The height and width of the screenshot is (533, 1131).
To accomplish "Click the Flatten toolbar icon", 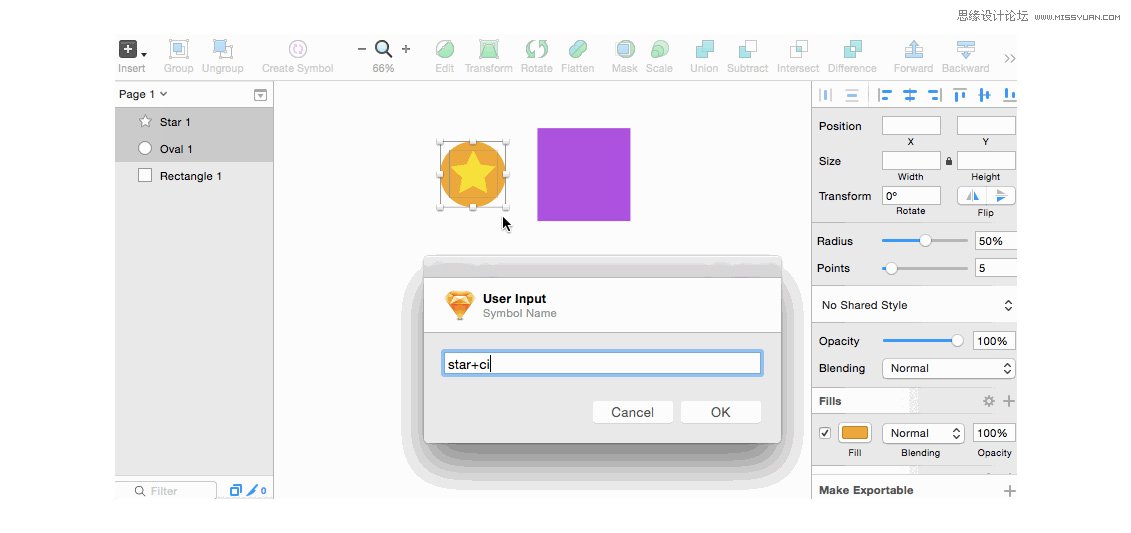I will point(577,49).
